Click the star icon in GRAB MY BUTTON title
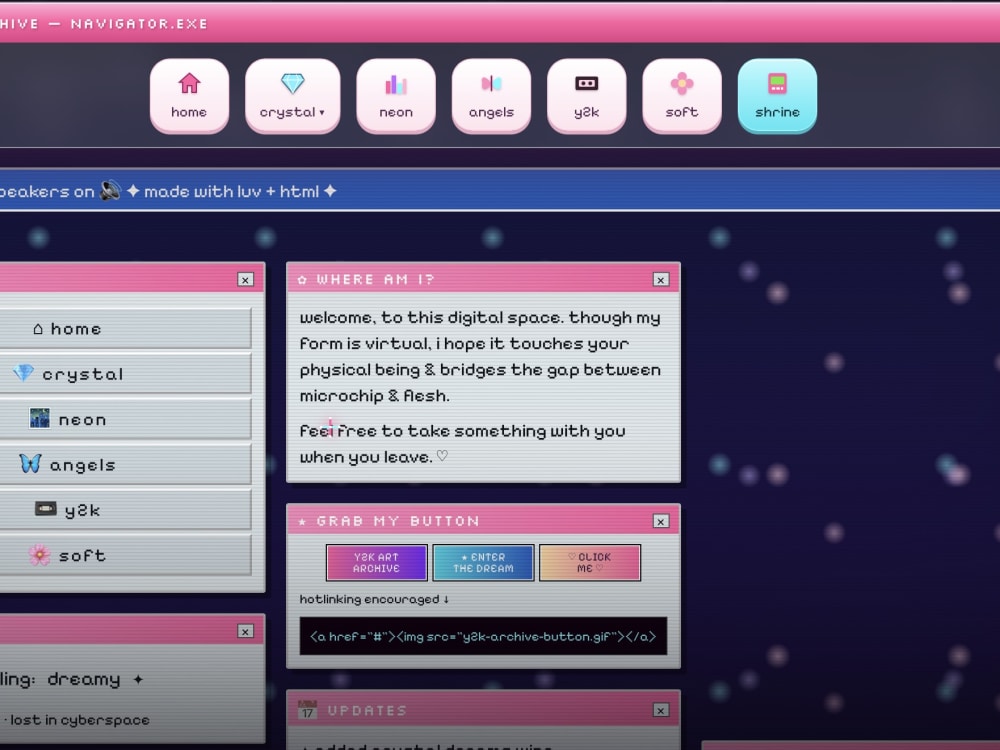 point(302,522)
